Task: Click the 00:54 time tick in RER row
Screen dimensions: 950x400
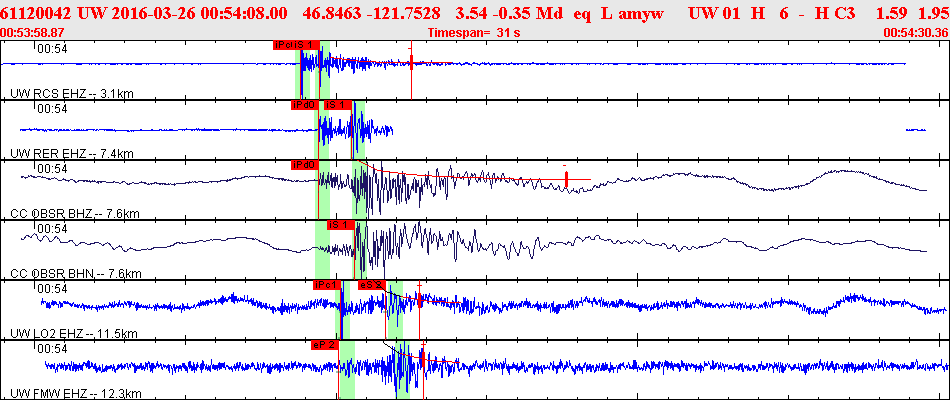Action: pos(52,109)
